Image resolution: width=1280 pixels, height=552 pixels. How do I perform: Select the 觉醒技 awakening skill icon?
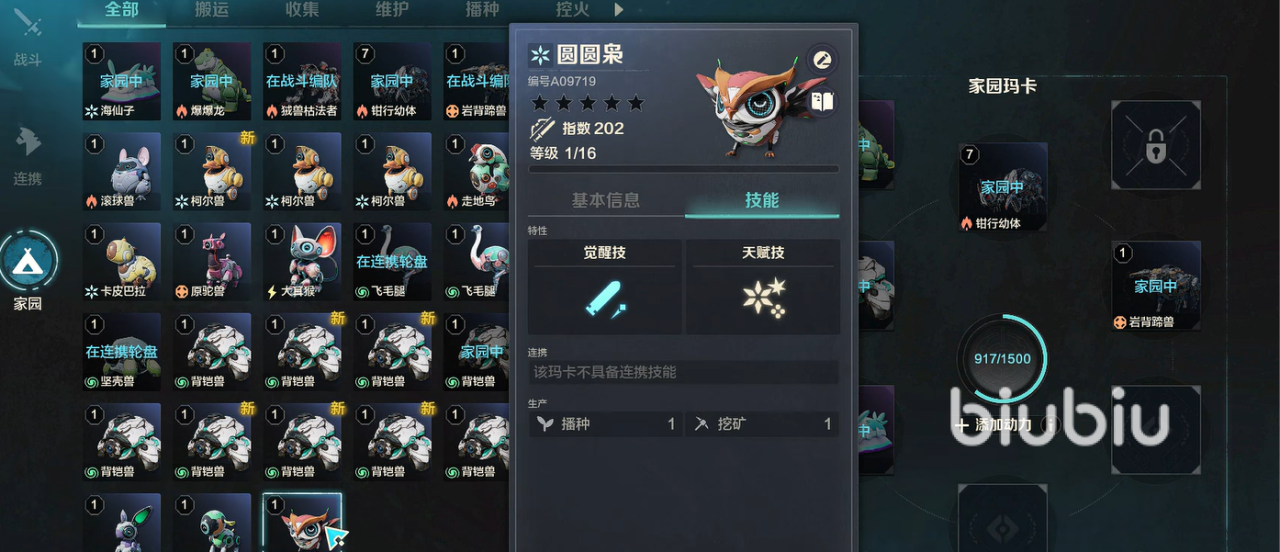pyautogui.click(x=605, y=298)
